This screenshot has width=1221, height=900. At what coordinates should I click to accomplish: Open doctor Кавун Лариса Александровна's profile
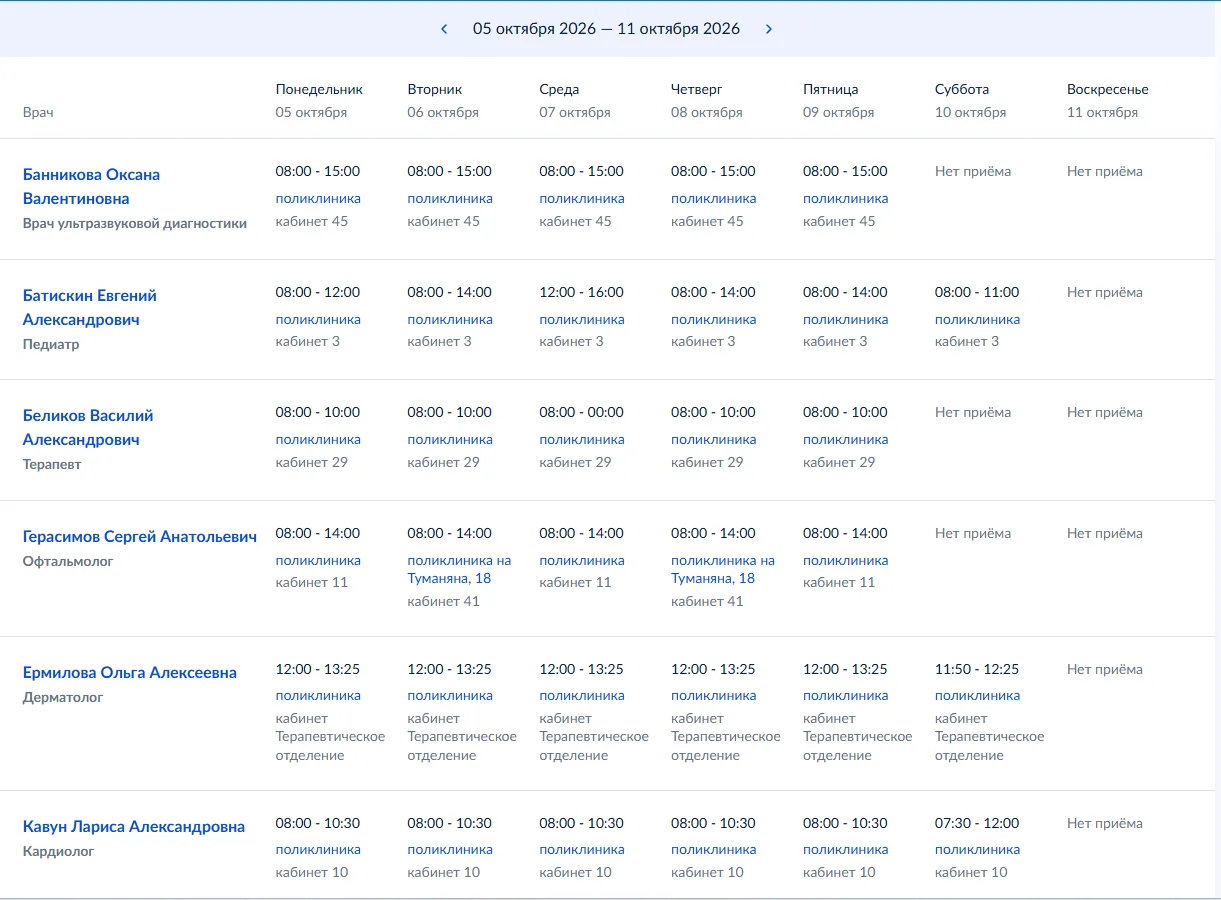tap(134, 827)
